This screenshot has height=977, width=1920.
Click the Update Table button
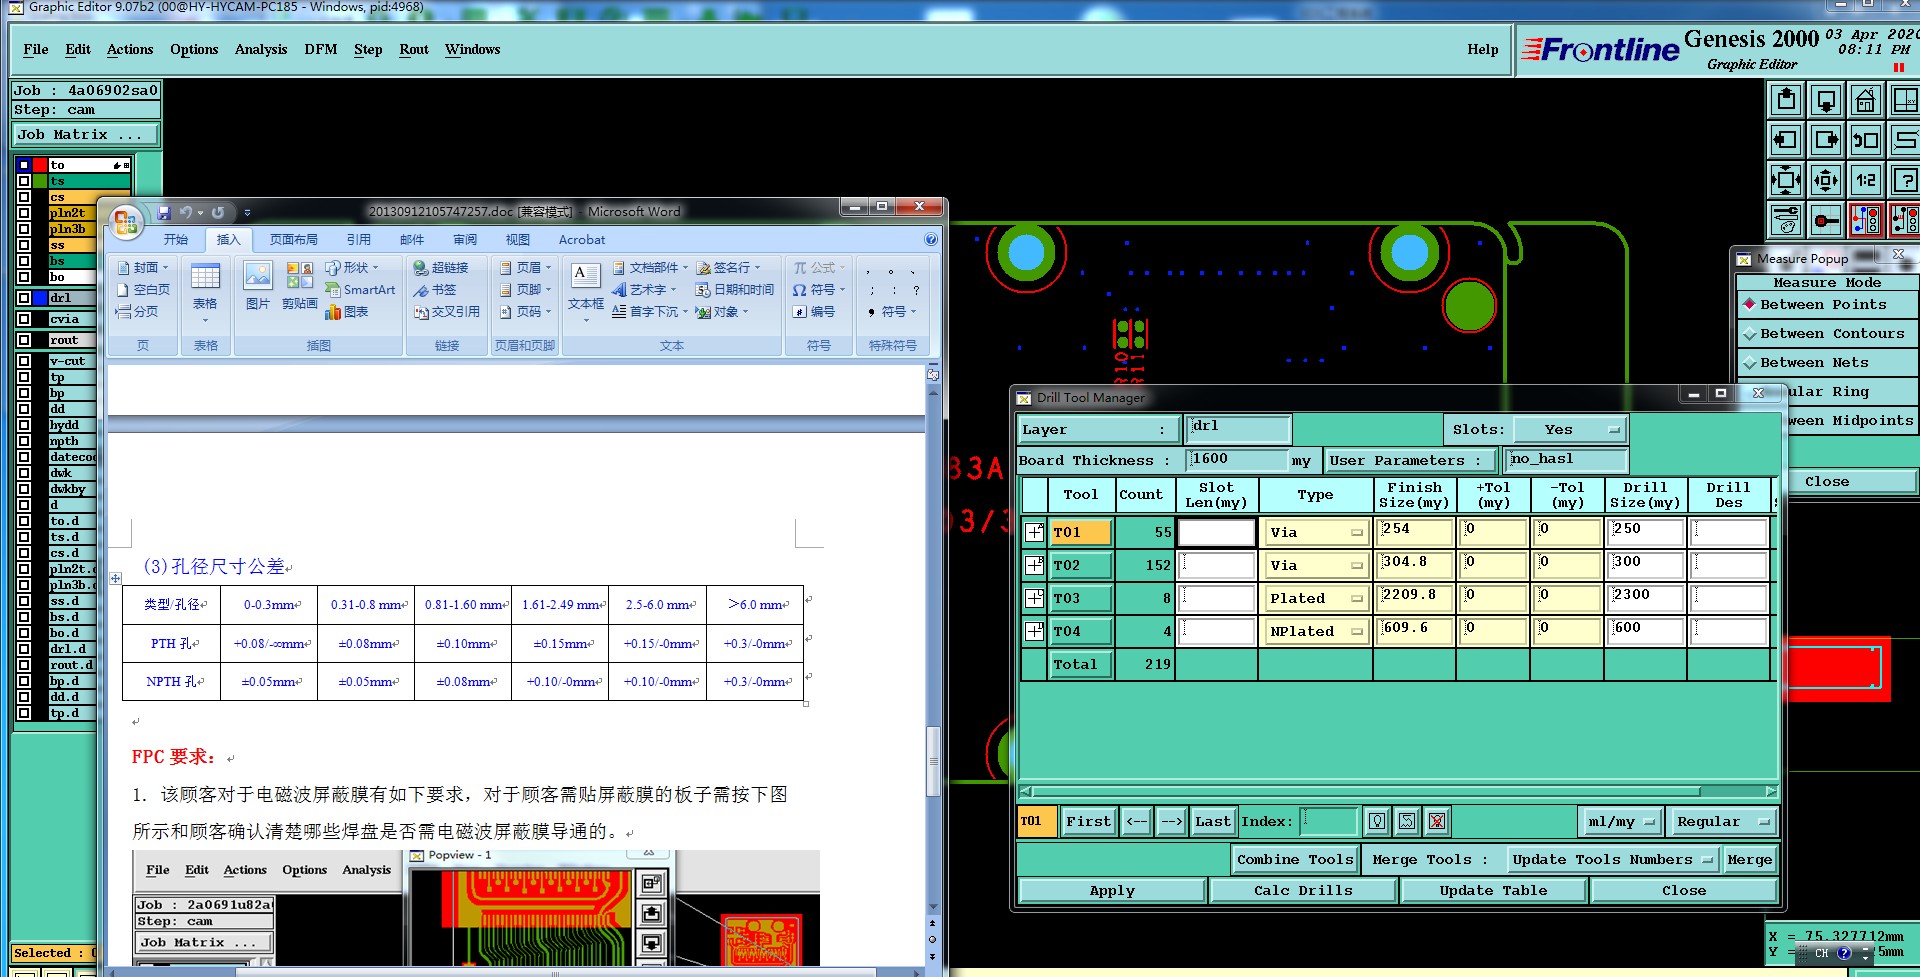(x=1493, y=891)
